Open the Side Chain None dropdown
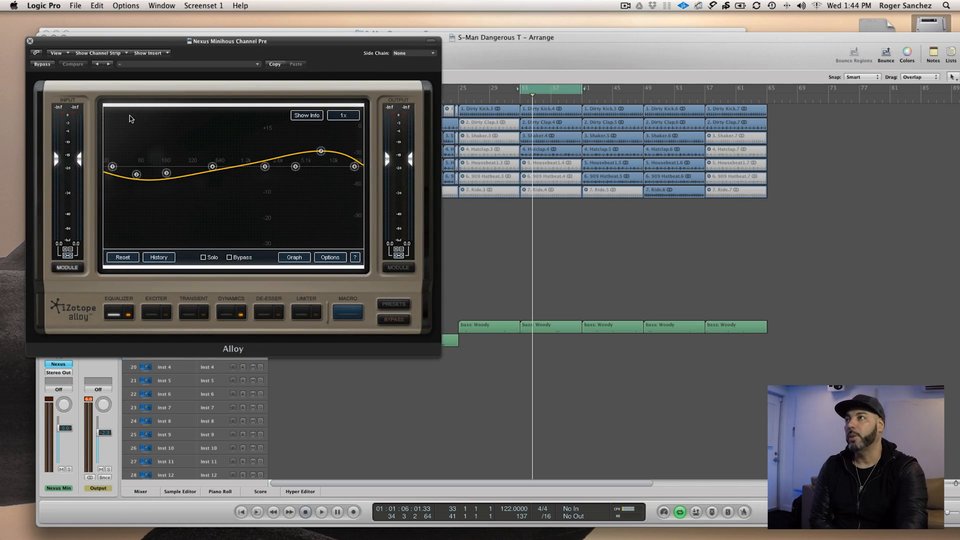 [x=414, y=53]
